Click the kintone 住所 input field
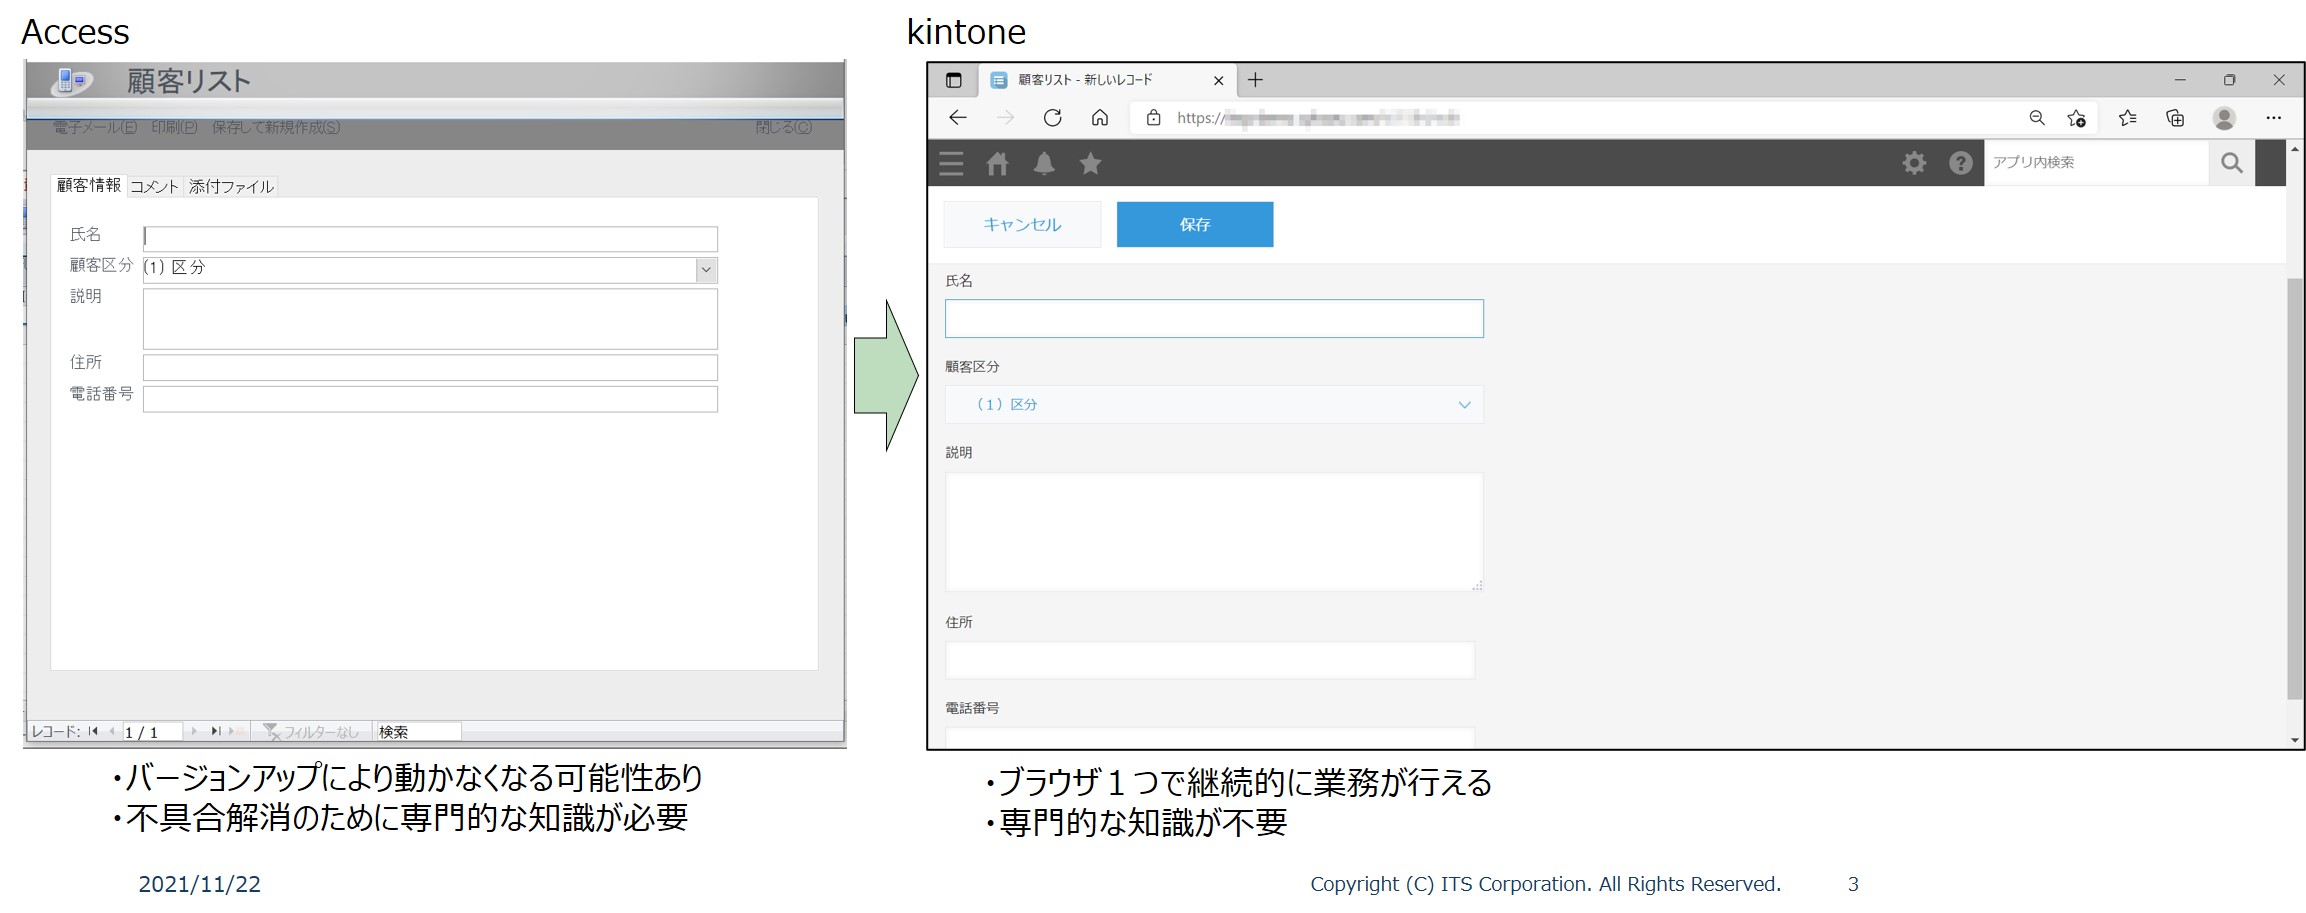The width and height of the screenshot is (2306, 913). tap(1209, 660)
